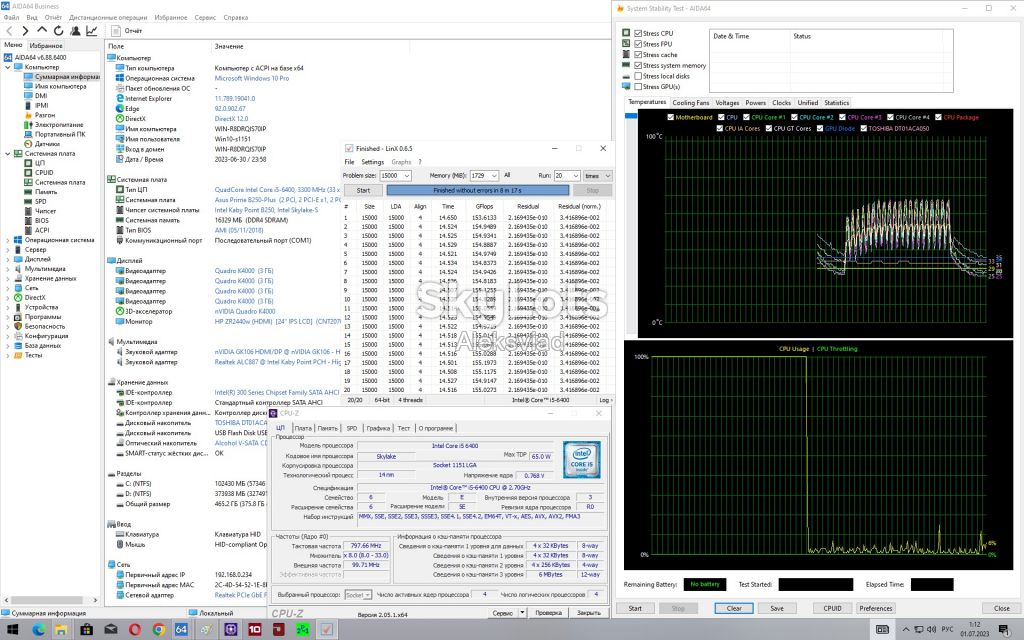The width and height of the screenshot is (1024, 640).
Task: Open Settings menu in LinX
Action: click(372, 162)
